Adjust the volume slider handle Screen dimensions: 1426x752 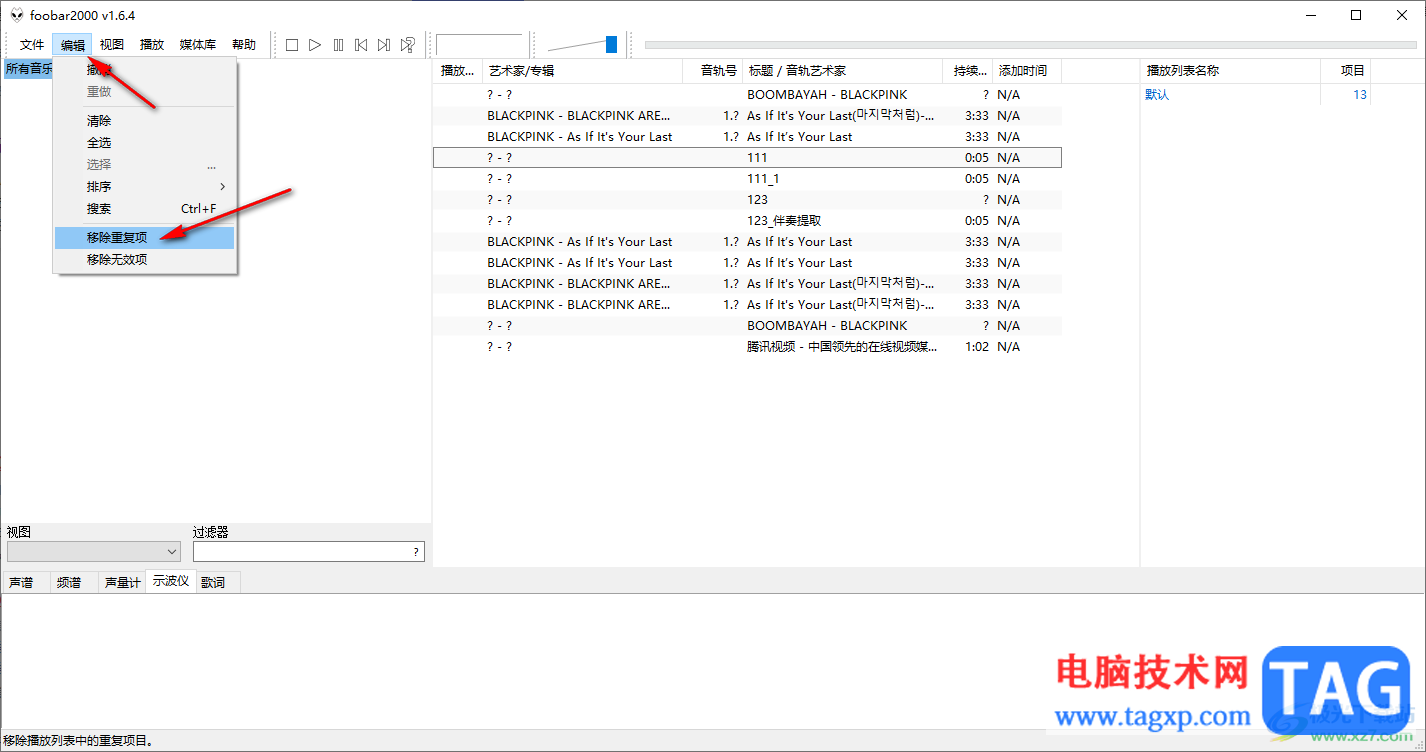[611, 44]
